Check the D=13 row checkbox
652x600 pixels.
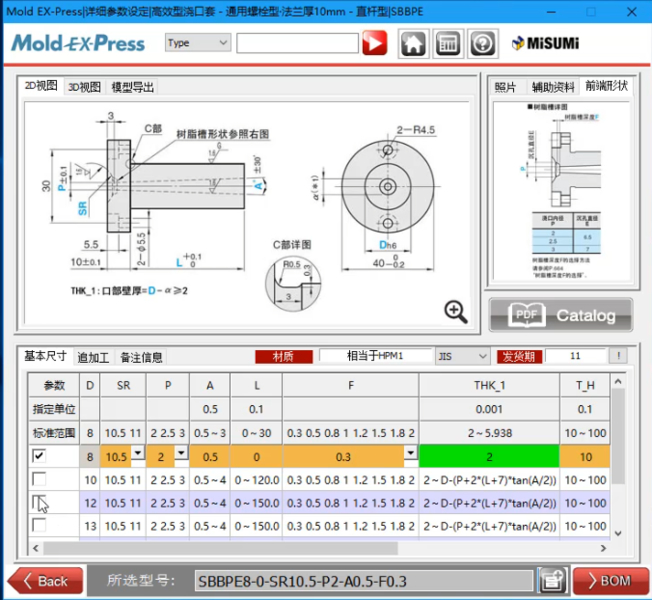(x=39, y=525)
